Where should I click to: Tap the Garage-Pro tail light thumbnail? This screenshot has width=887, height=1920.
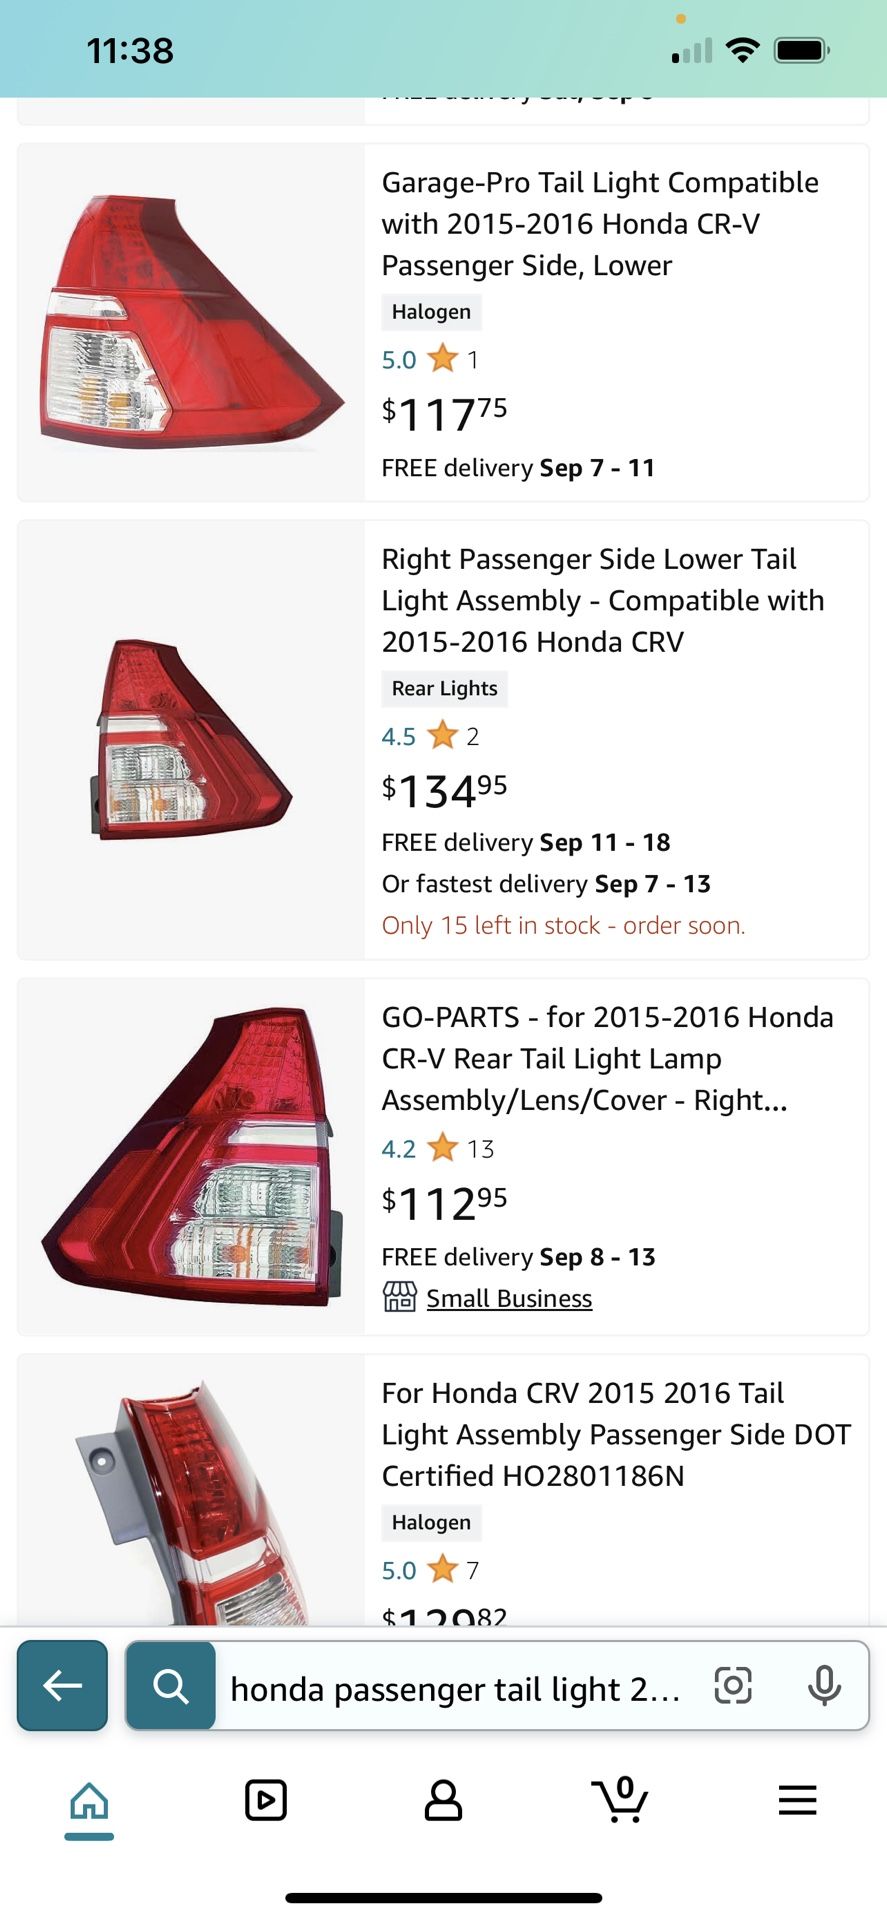[191, 320]
